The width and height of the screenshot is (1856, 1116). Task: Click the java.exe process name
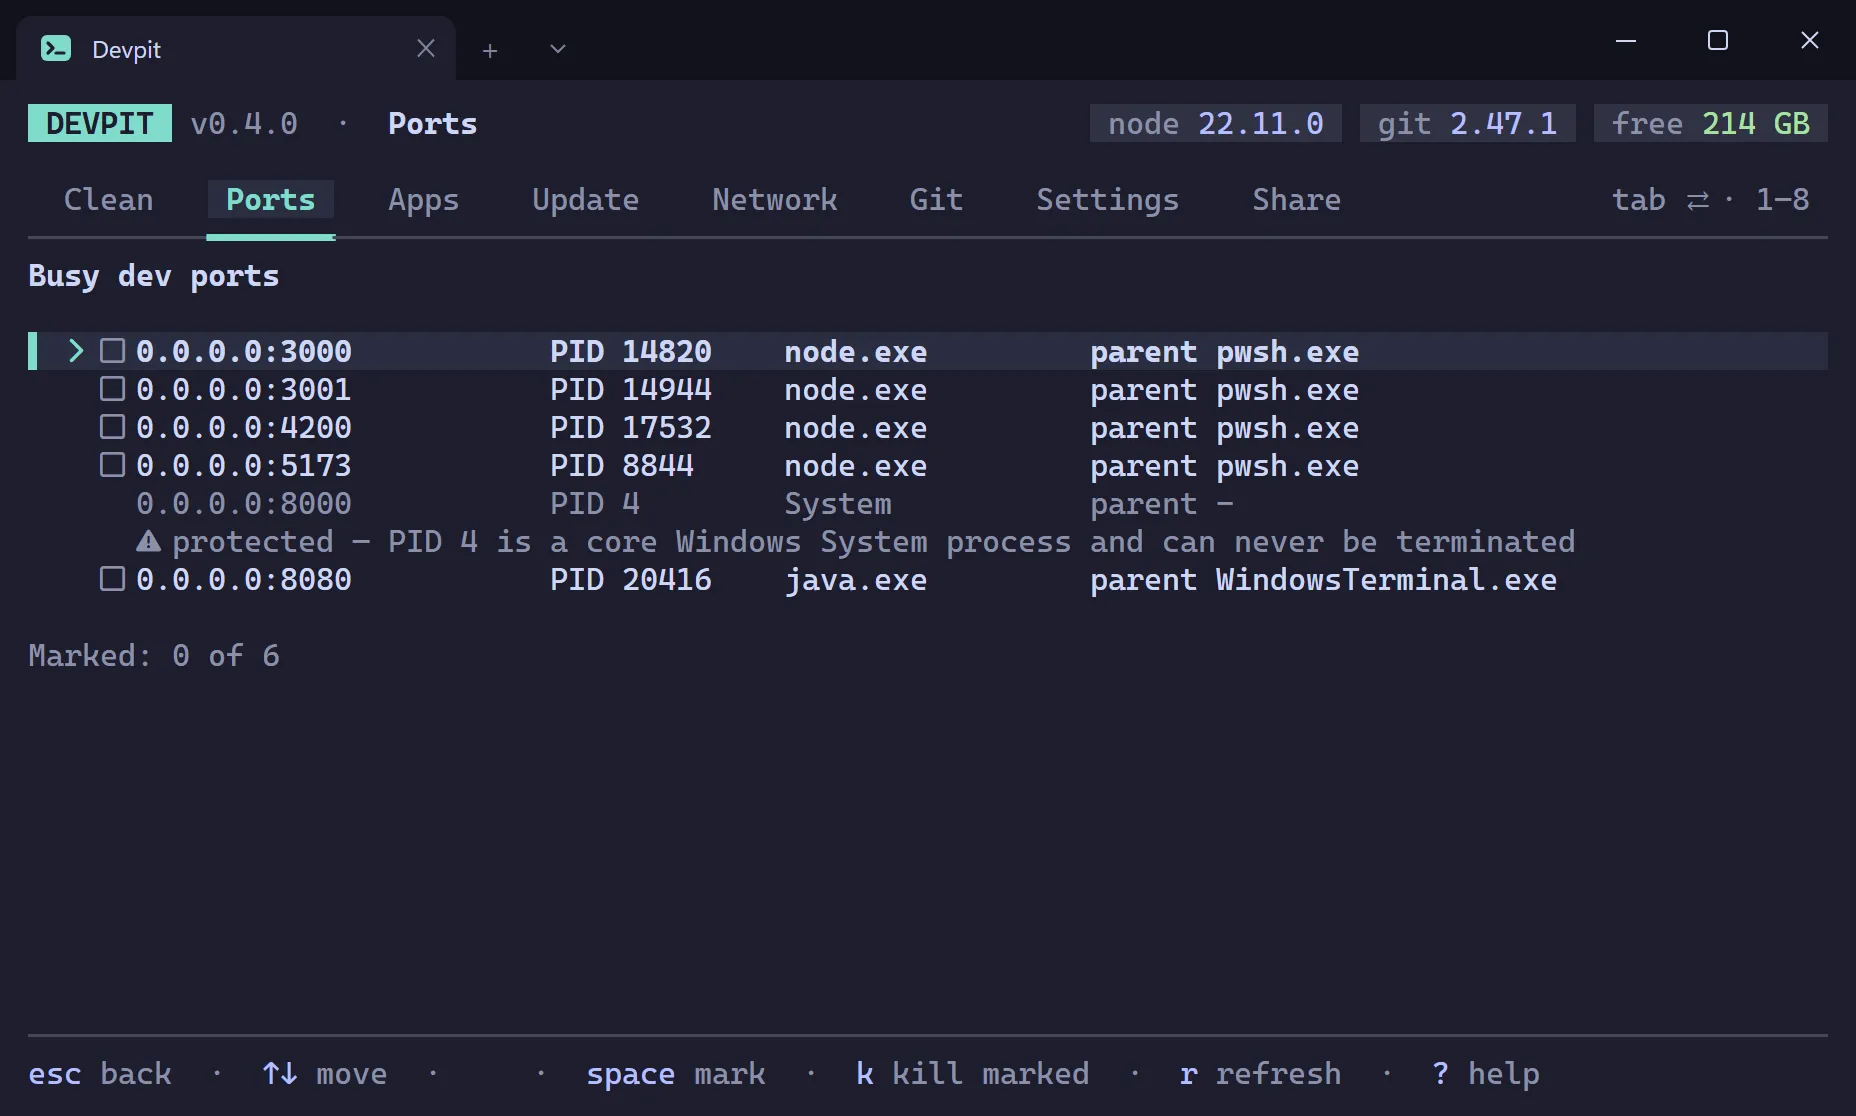click(x=856, y=580)
